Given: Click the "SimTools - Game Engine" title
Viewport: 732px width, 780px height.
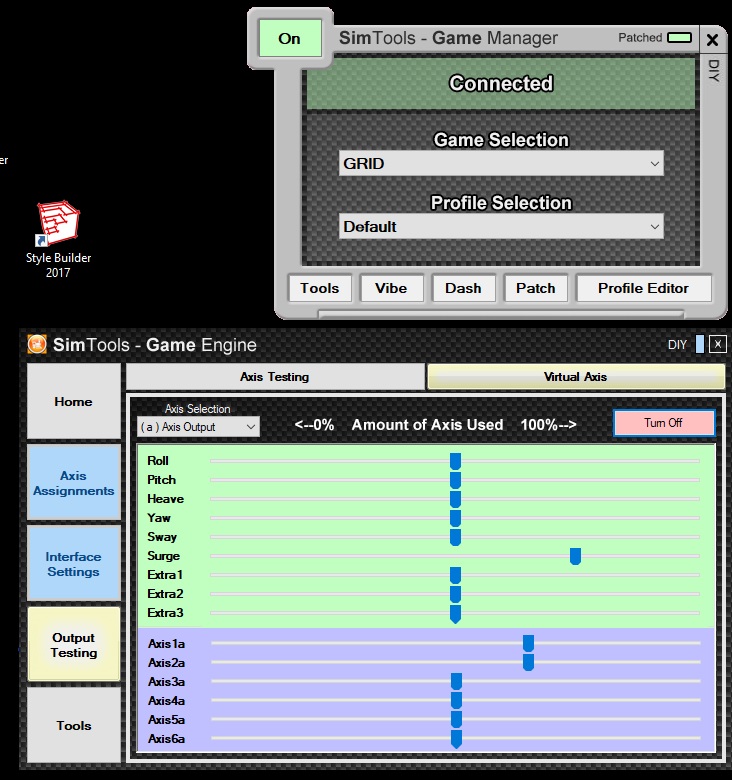Looking at the screenshot, I should pos(155,345).
